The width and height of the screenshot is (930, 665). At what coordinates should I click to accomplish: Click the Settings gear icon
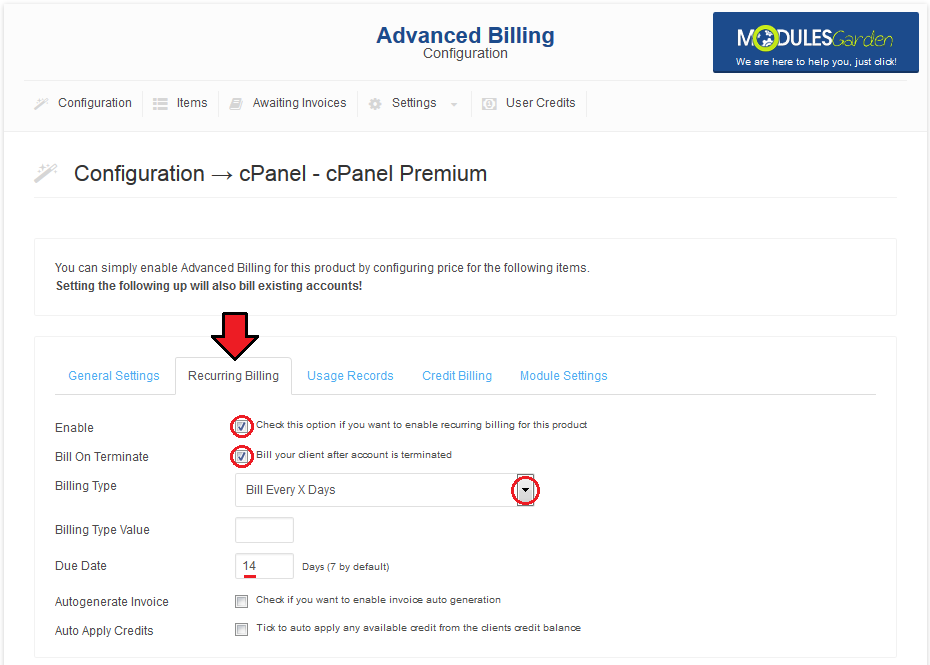coord(375,104)
